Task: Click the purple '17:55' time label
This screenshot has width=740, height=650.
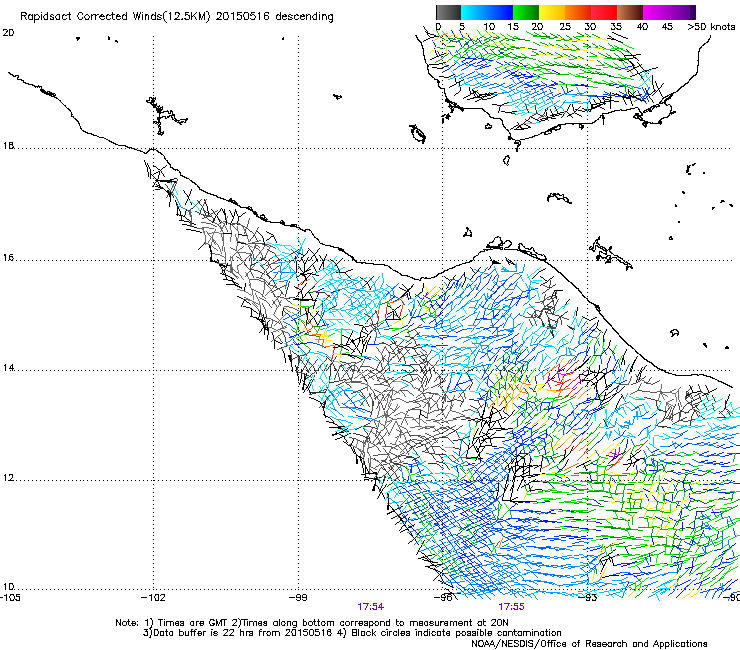Action: tap(511, 607)
